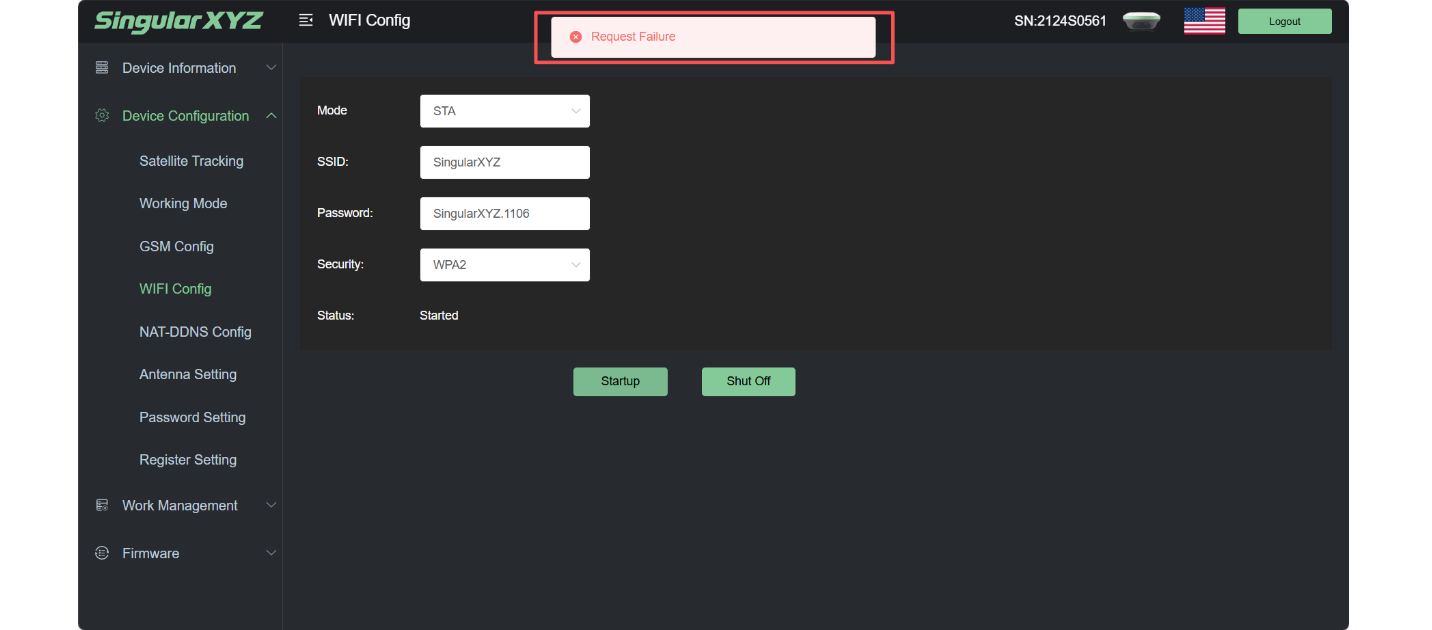Expand the Firmware menu chevron
Viewport: 1432px width, 630px height.
tap(271, 553)
